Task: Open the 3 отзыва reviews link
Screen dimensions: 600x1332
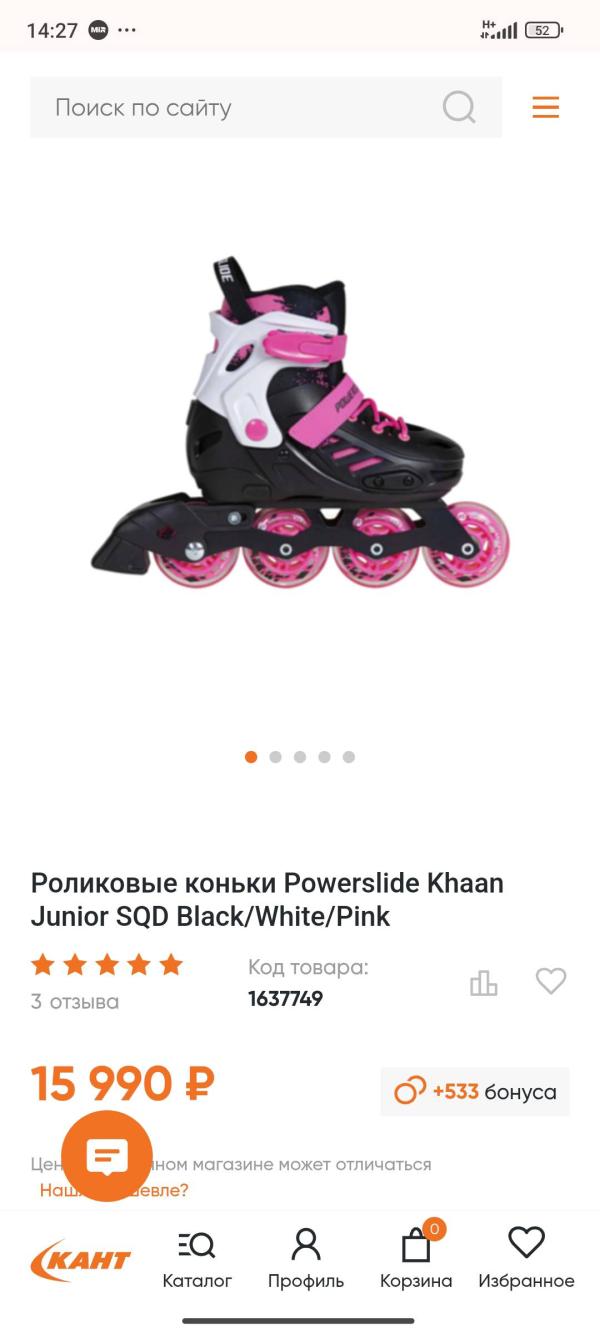Action: 75,1001
